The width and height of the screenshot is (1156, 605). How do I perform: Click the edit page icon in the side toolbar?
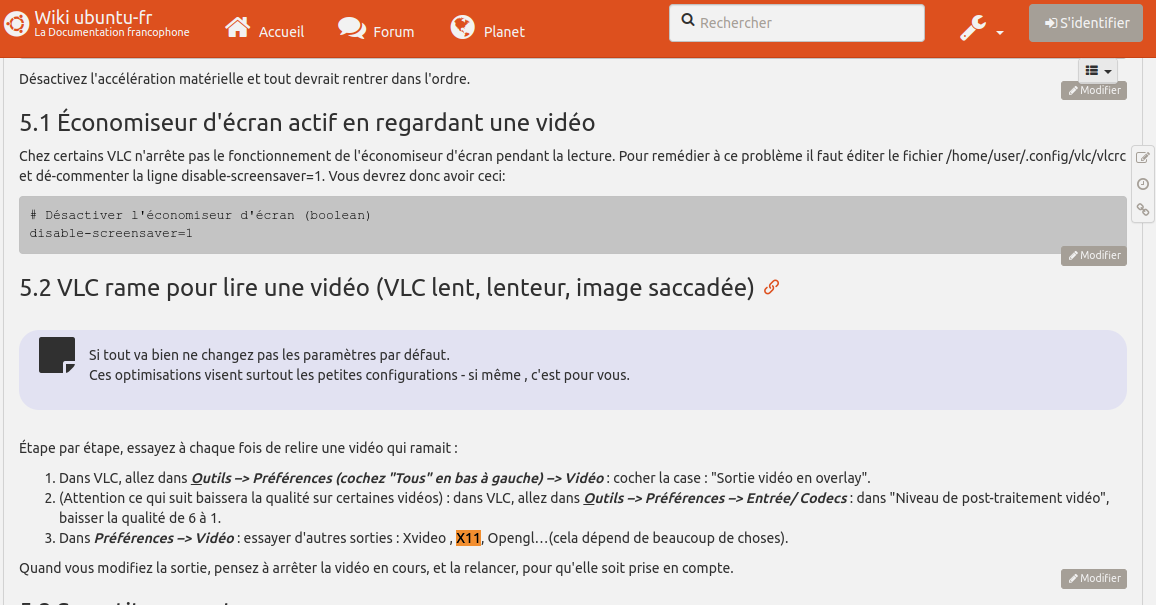pos(1143,157)
